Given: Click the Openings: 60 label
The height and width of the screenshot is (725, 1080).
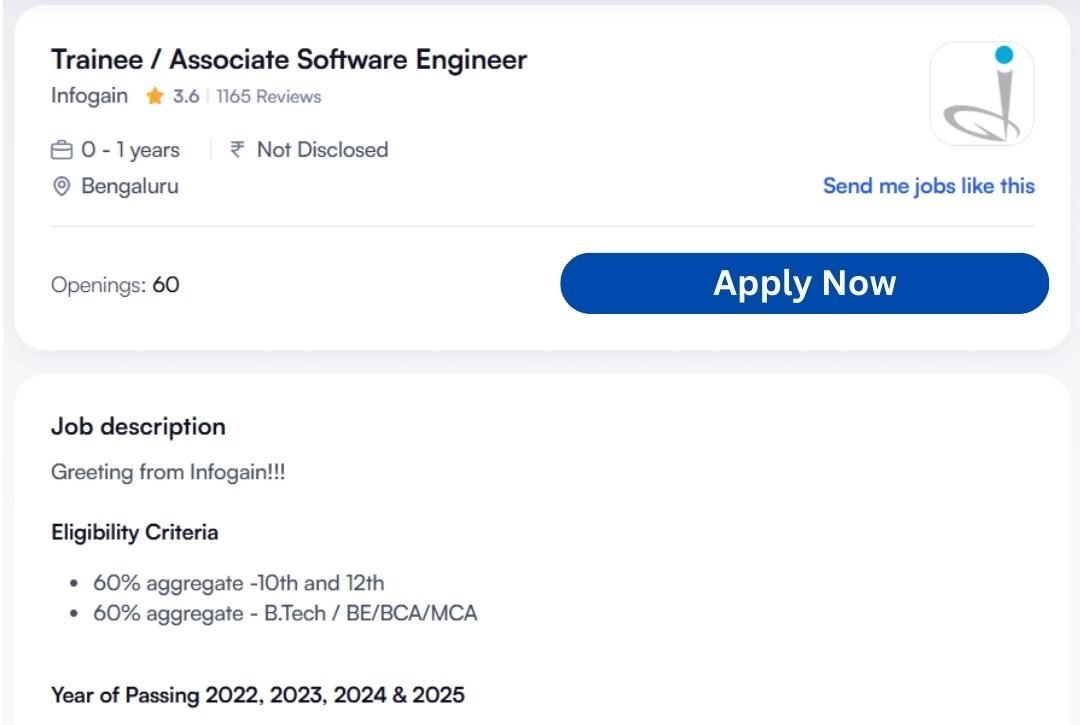Looking at the screenshot, I should pos(115,285).
